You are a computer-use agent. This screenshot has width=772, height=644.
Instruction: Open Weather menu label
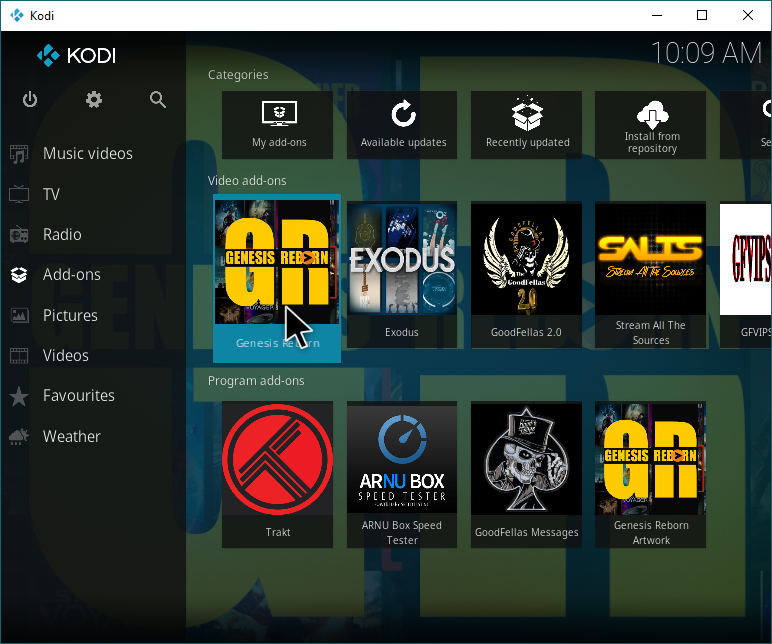(x=72, y=436)
